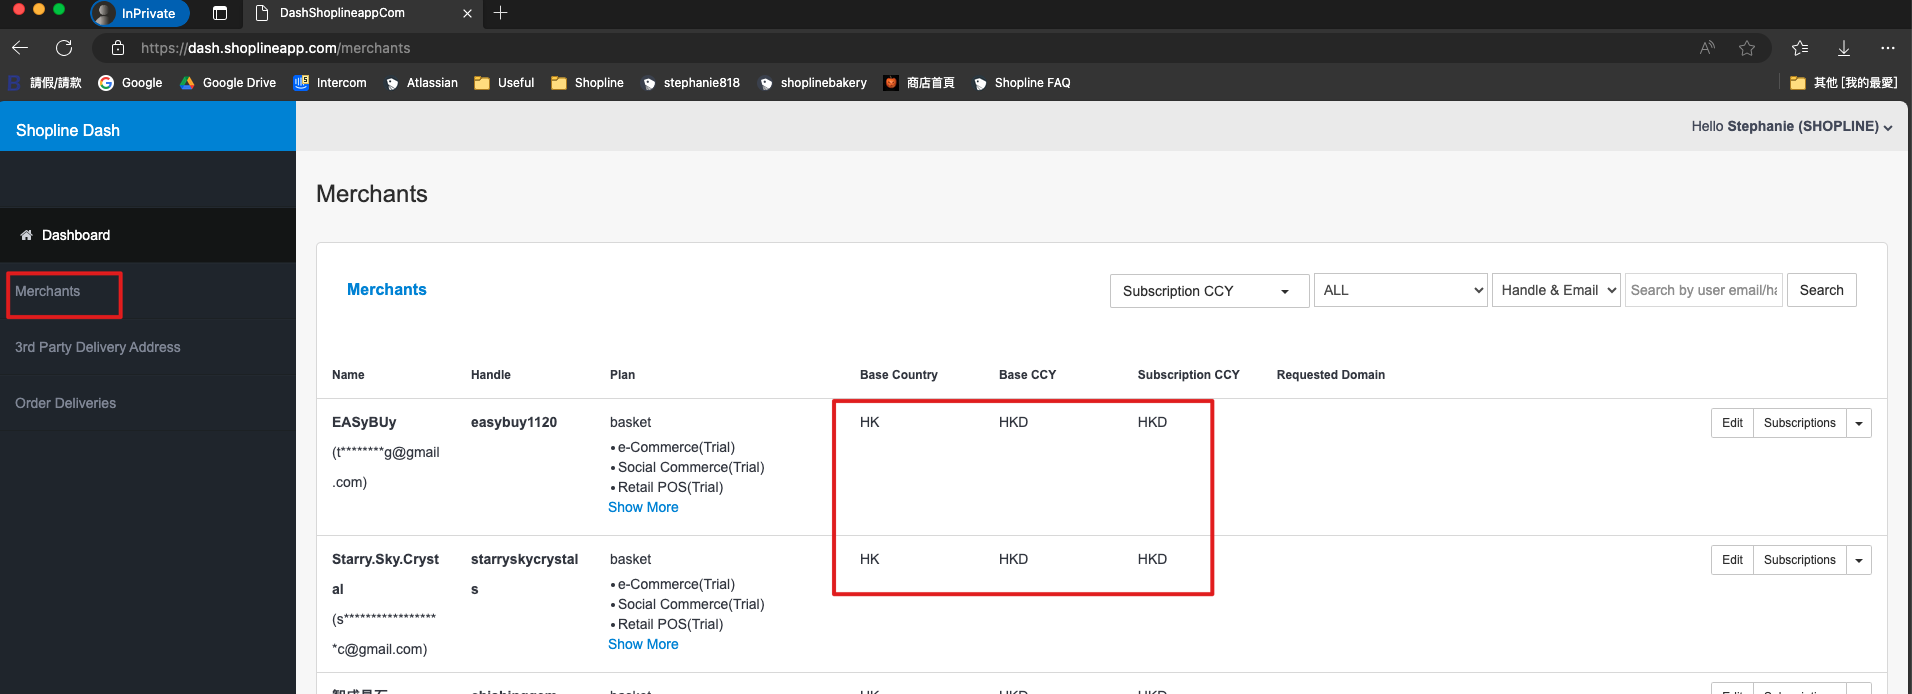The image size is (1912, 694).
Task: Open 3rd Party Delivery Address in sidebar
Action: 98,347
